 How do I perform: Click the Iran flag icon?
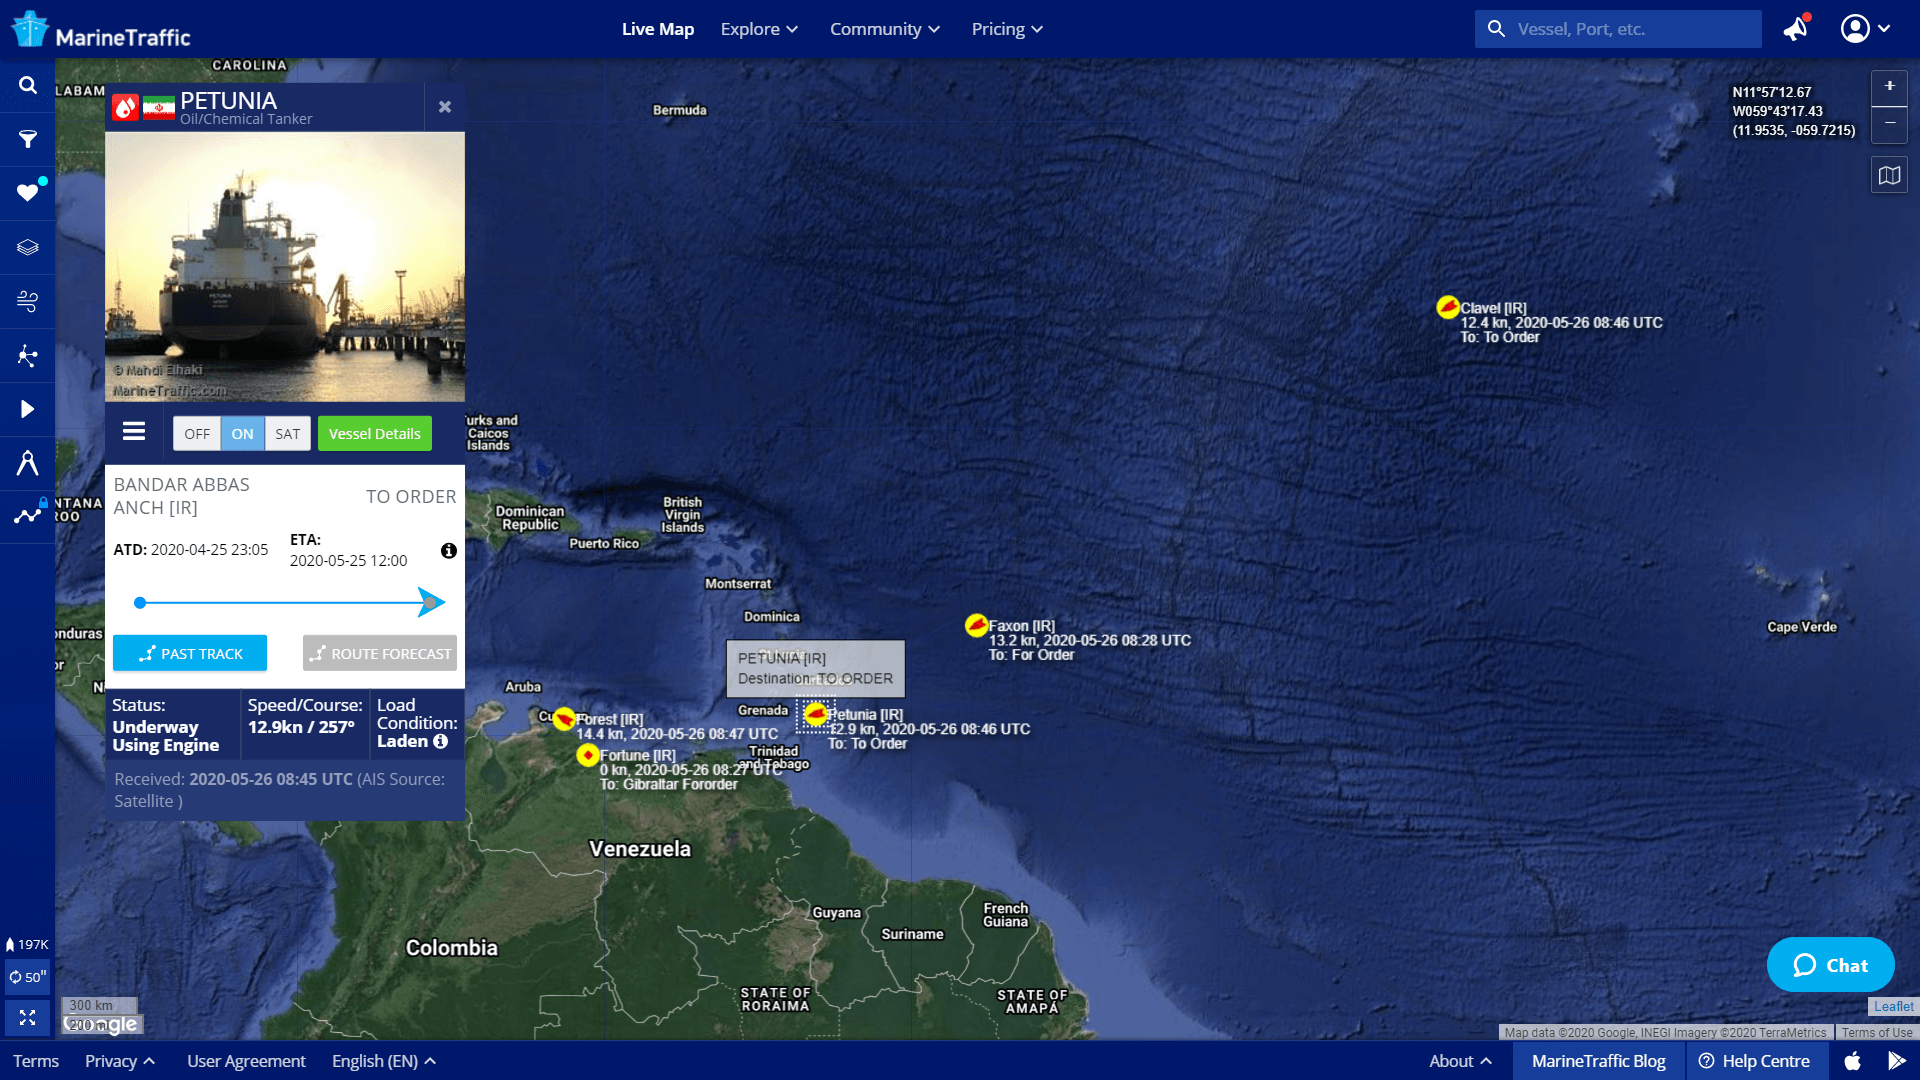click(x=159, y=107)
